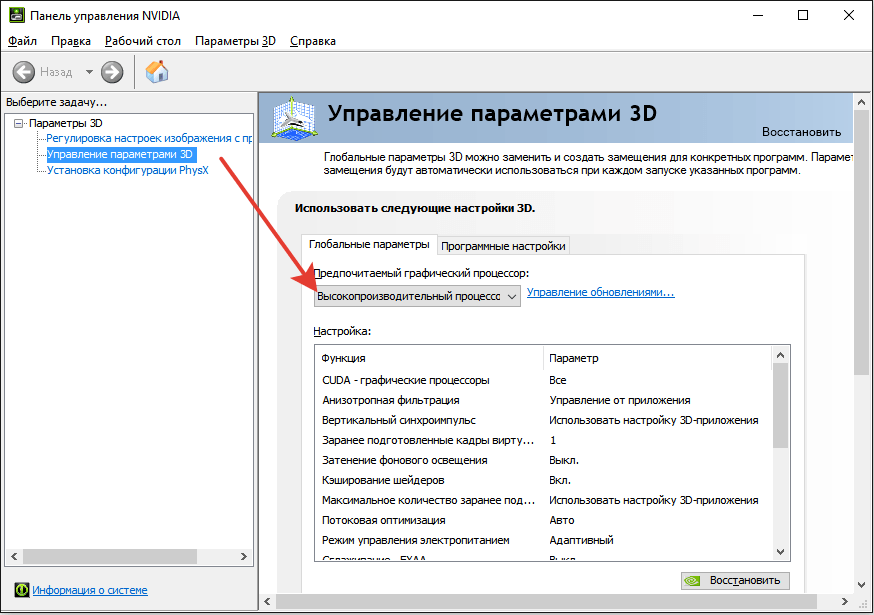The width and height of the screenshot is (874, 615).
Task: Open the Файл menu
Action: pos(22,41)
